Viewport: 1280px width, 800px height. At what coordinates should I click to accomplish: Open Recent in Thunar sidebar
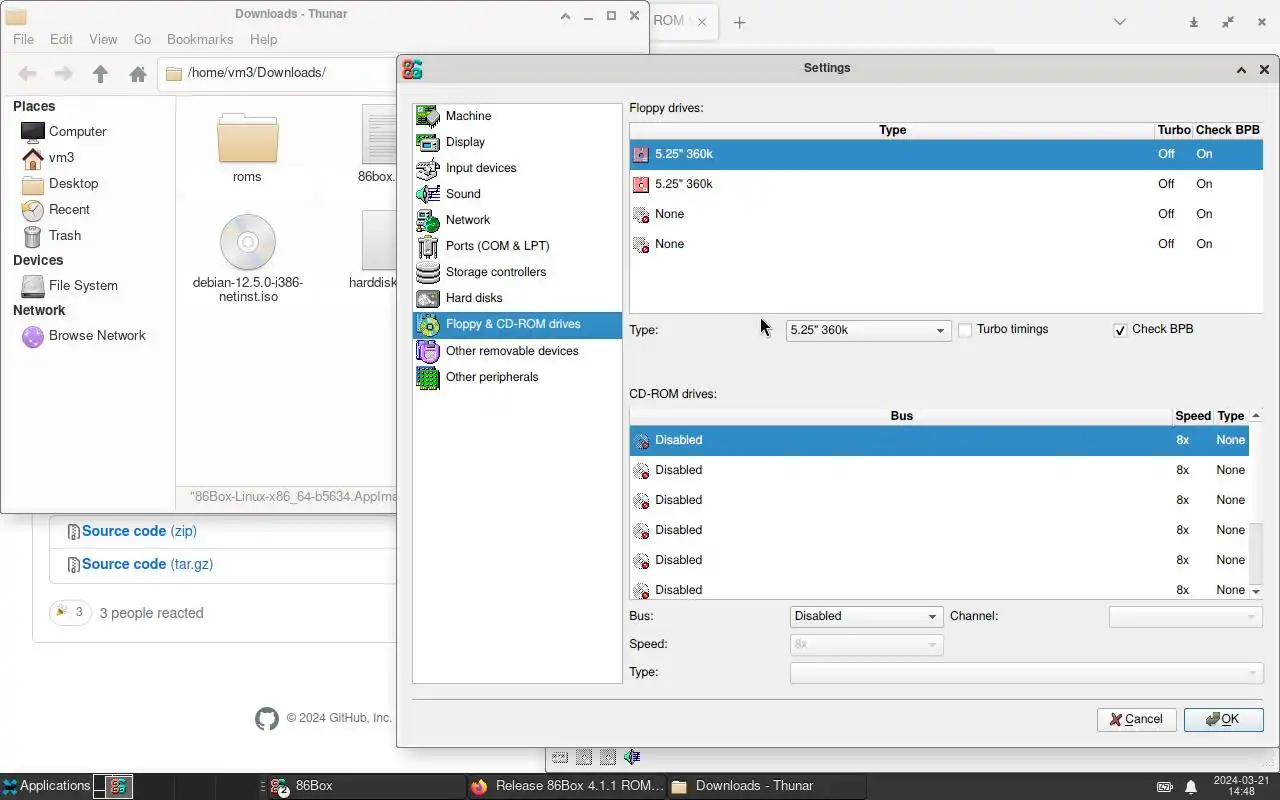click(x=70, y=210)
